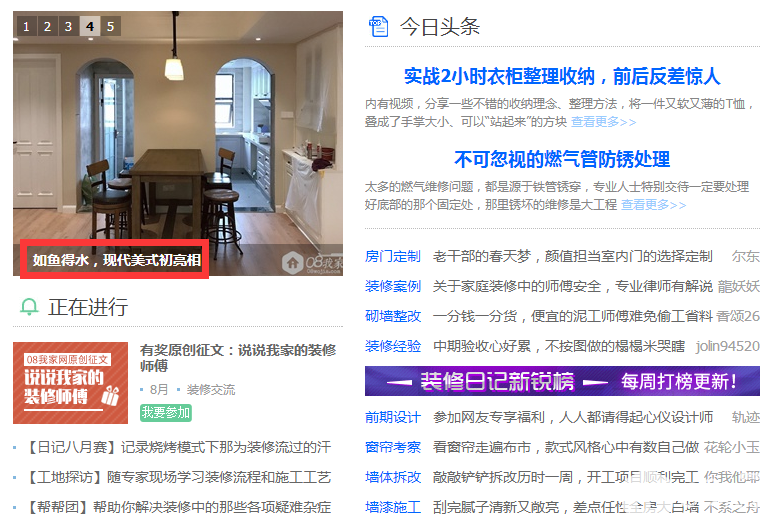Viewport: 777px width, 529px height.
Task: Switch carousel to slide 2
Action: (48, 26)
